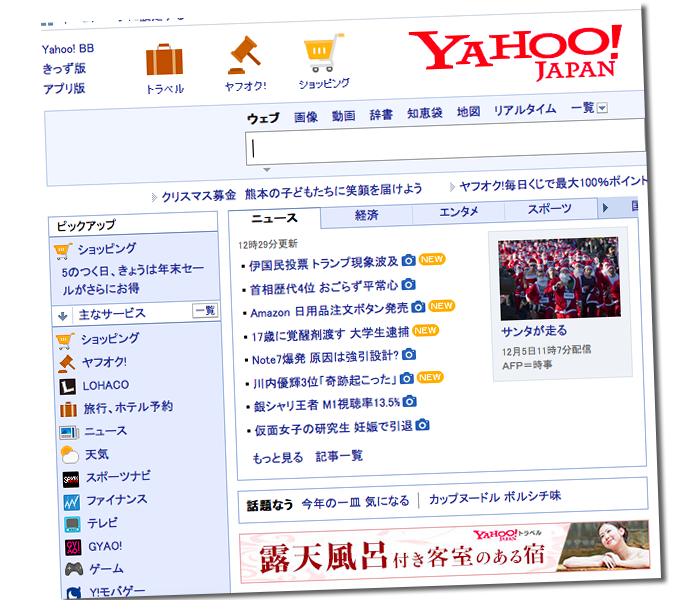Click camera icon beside Note7爆発 headline

coord(409,354)
